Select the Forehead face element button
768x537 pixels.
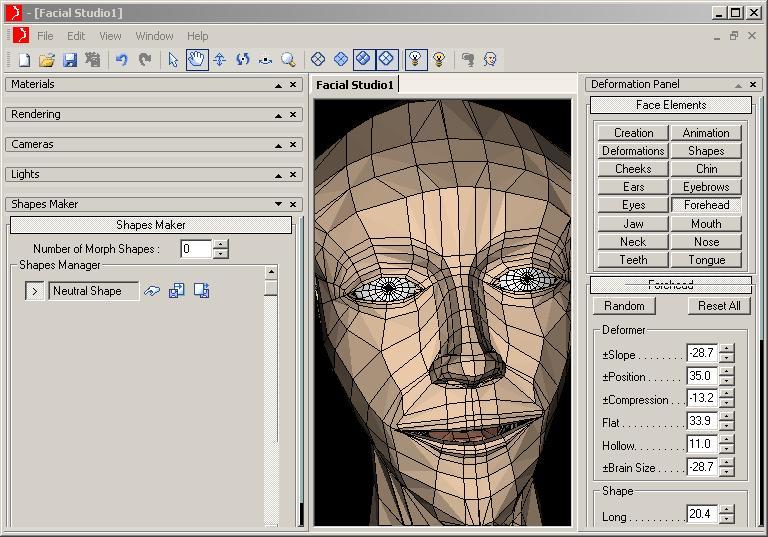point(706,205)
